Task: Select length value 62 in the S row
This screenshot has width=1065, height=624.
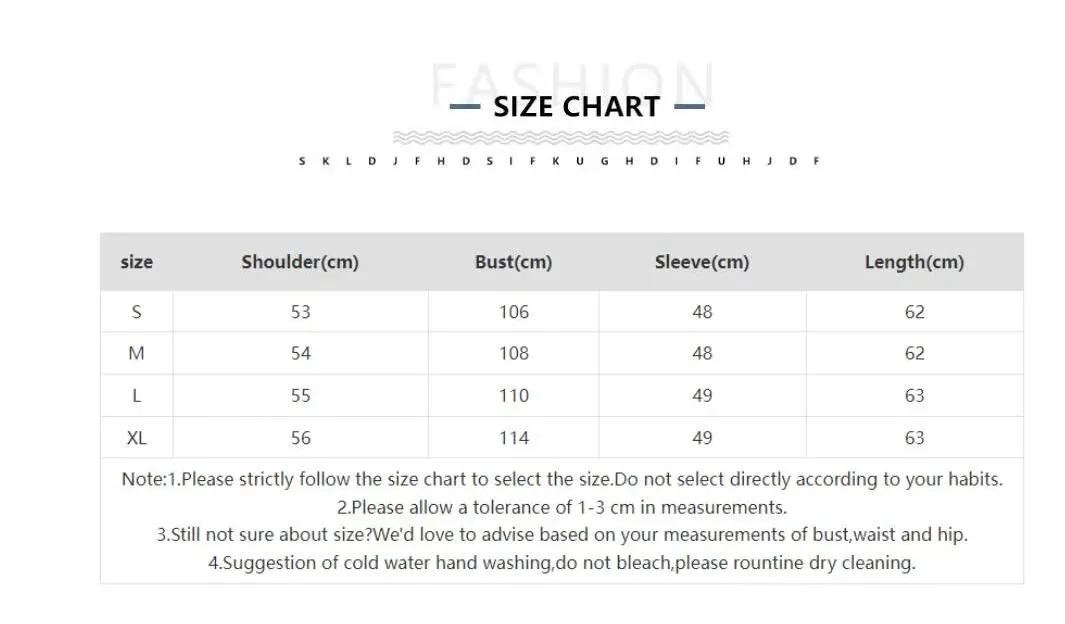Action: coord(915,312)
